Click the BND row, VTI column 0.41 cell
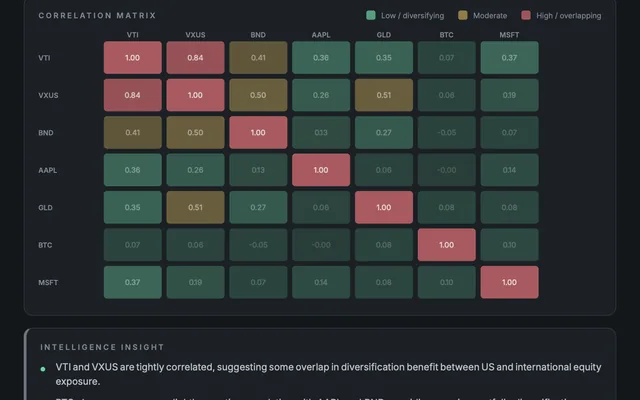 [133, 133]
